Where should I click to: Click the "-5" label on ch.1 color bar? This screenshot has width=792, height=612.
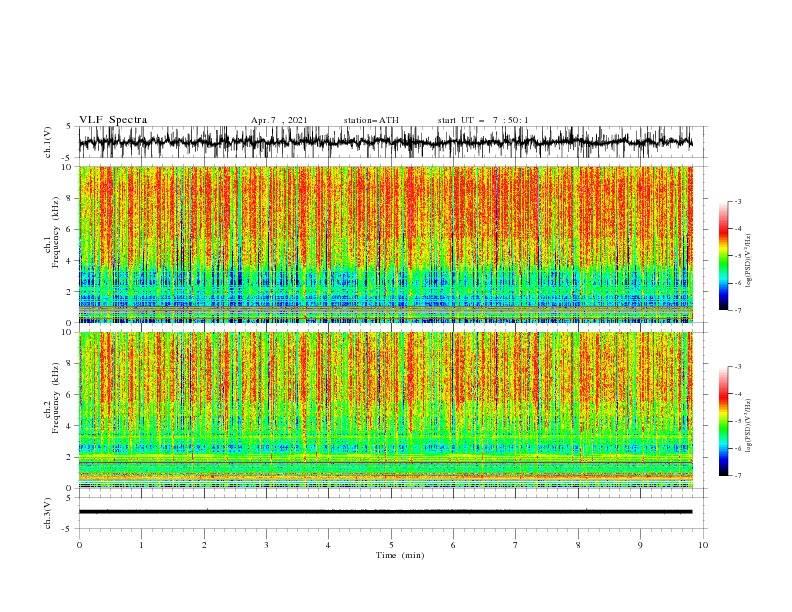(x=738, y=256)
